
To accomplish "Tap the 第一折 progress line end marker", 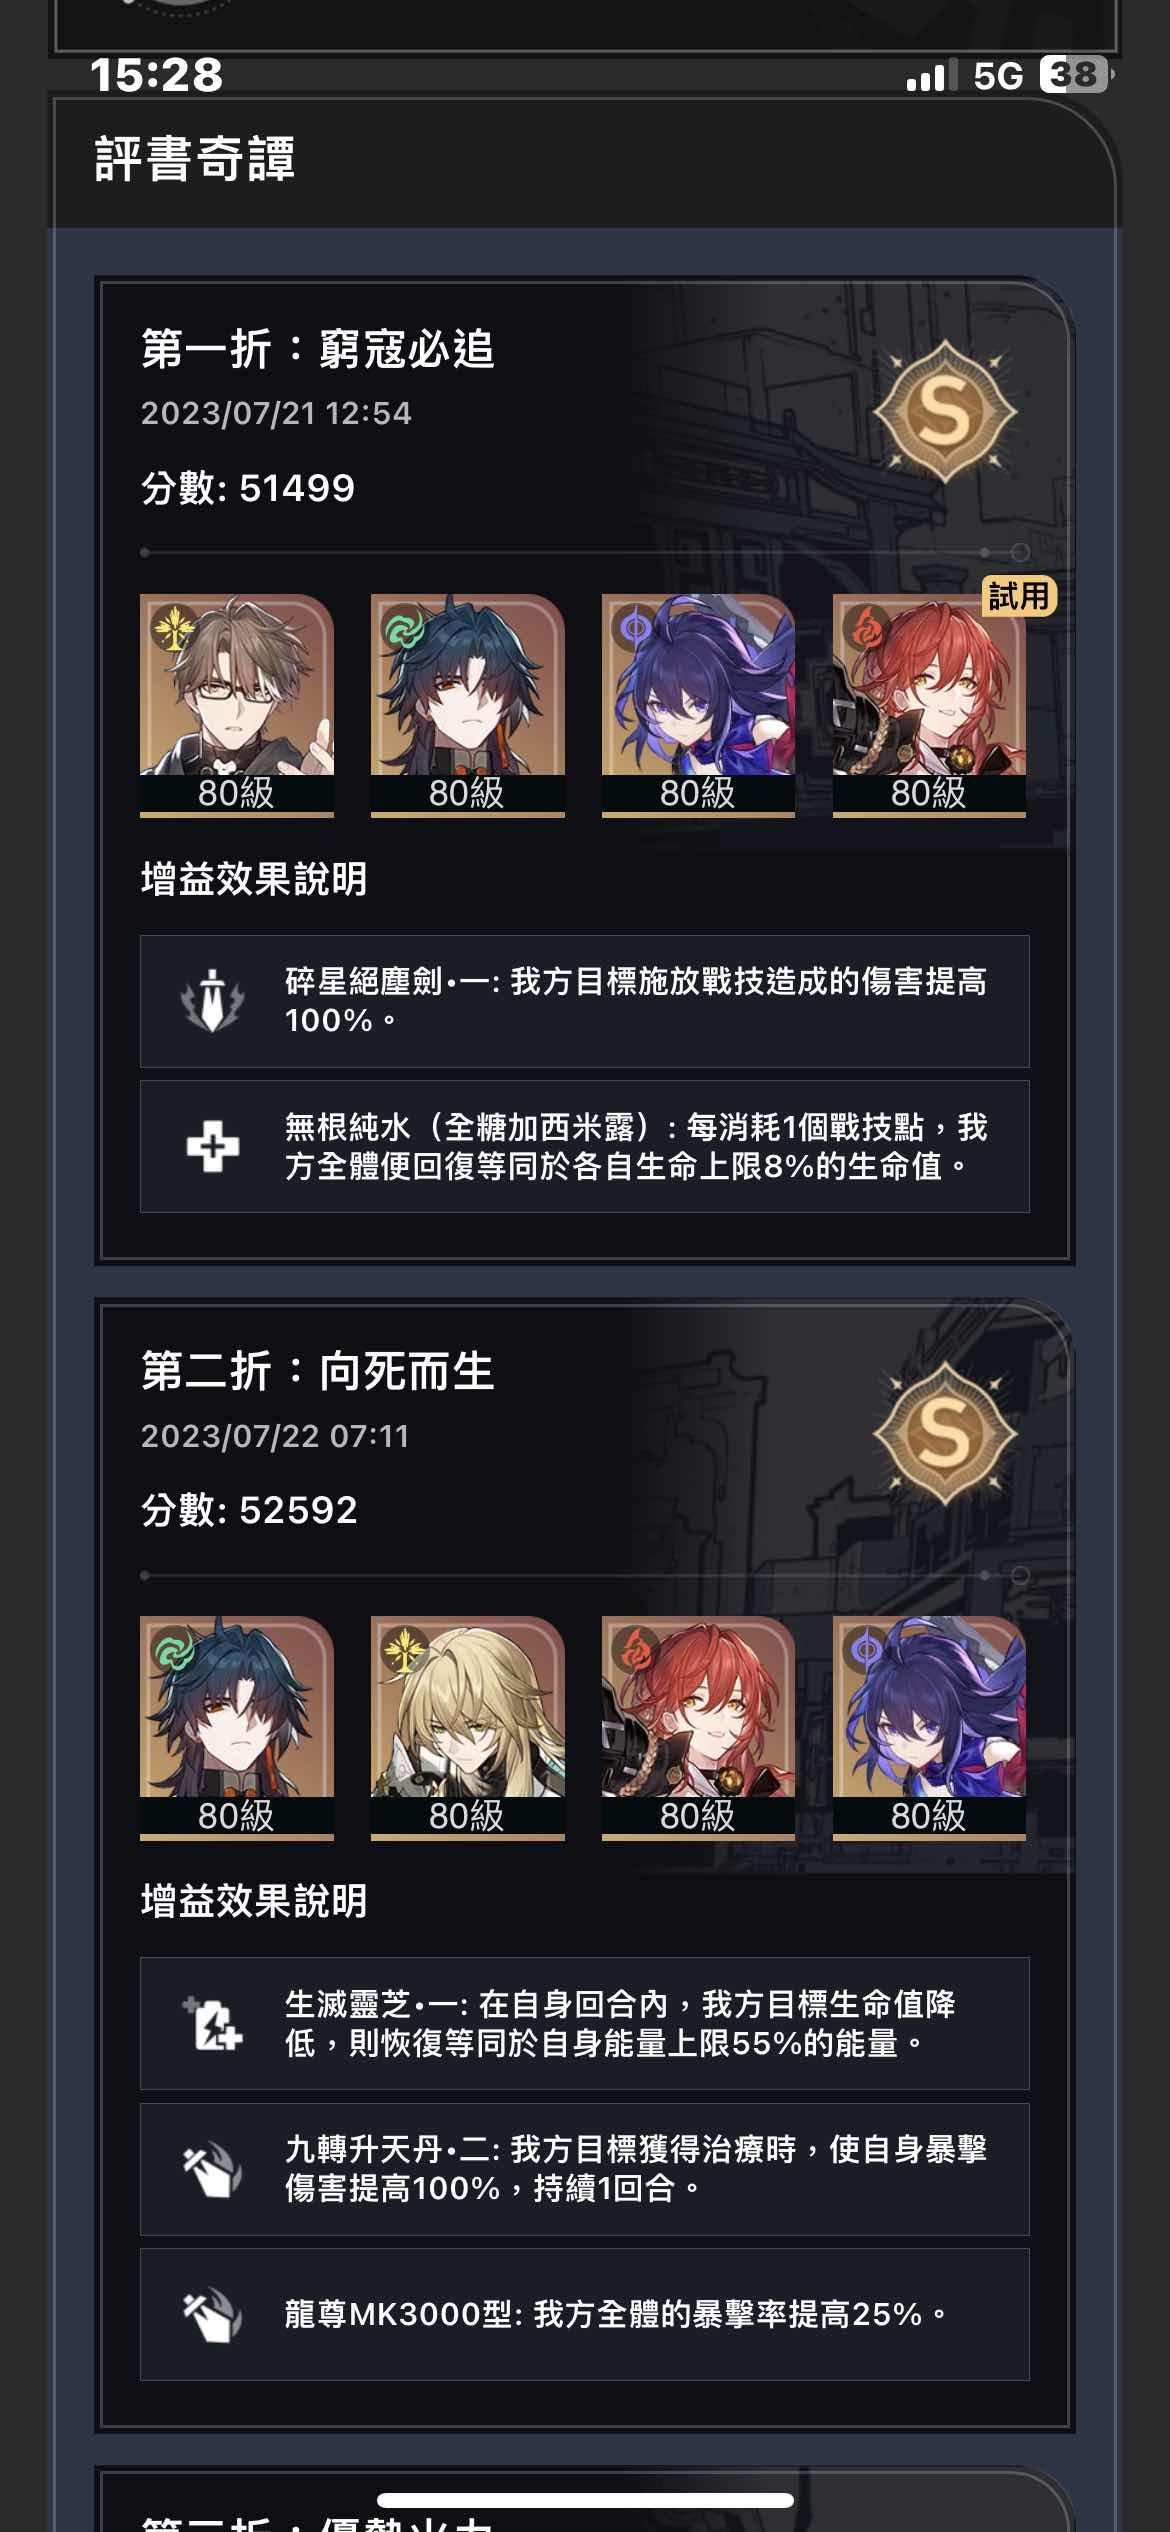I will click(1019, 552).
